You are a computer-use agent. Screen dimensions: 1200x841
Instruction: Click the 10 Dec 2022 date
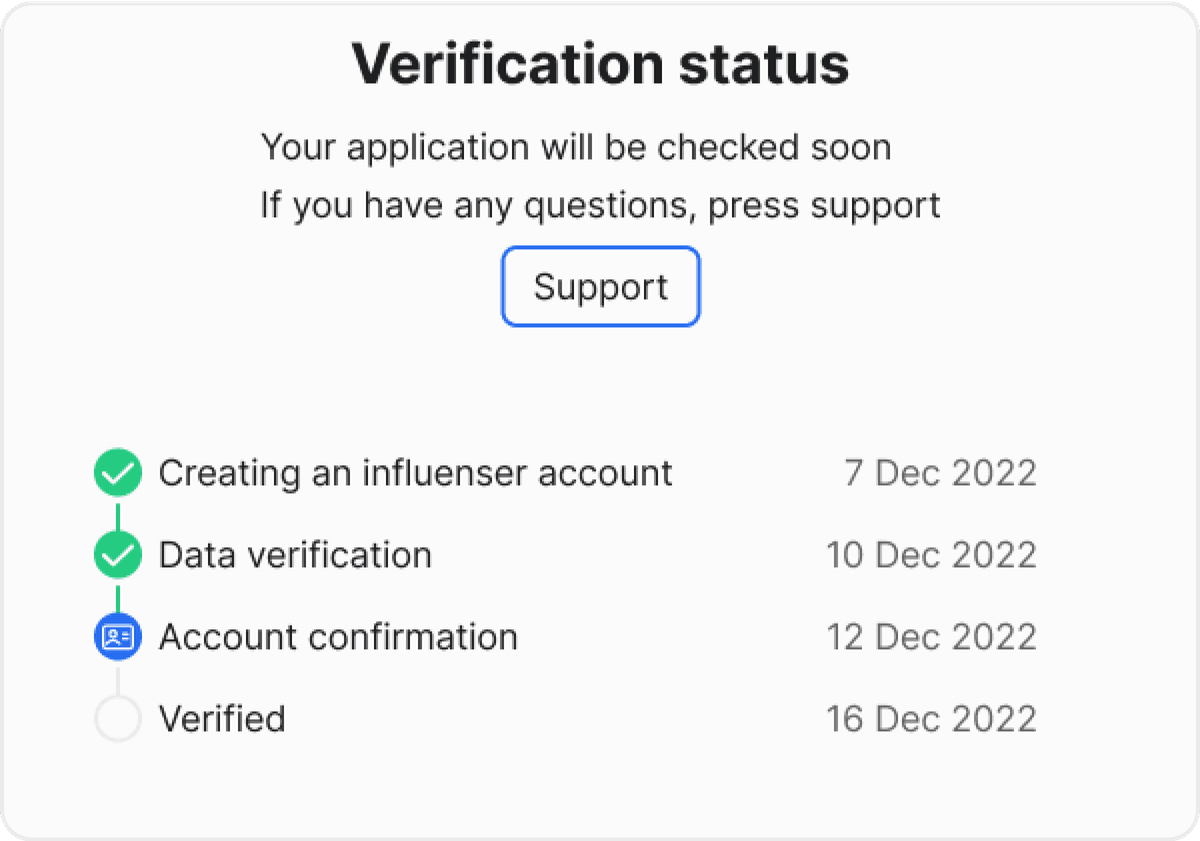click(931, 555)
